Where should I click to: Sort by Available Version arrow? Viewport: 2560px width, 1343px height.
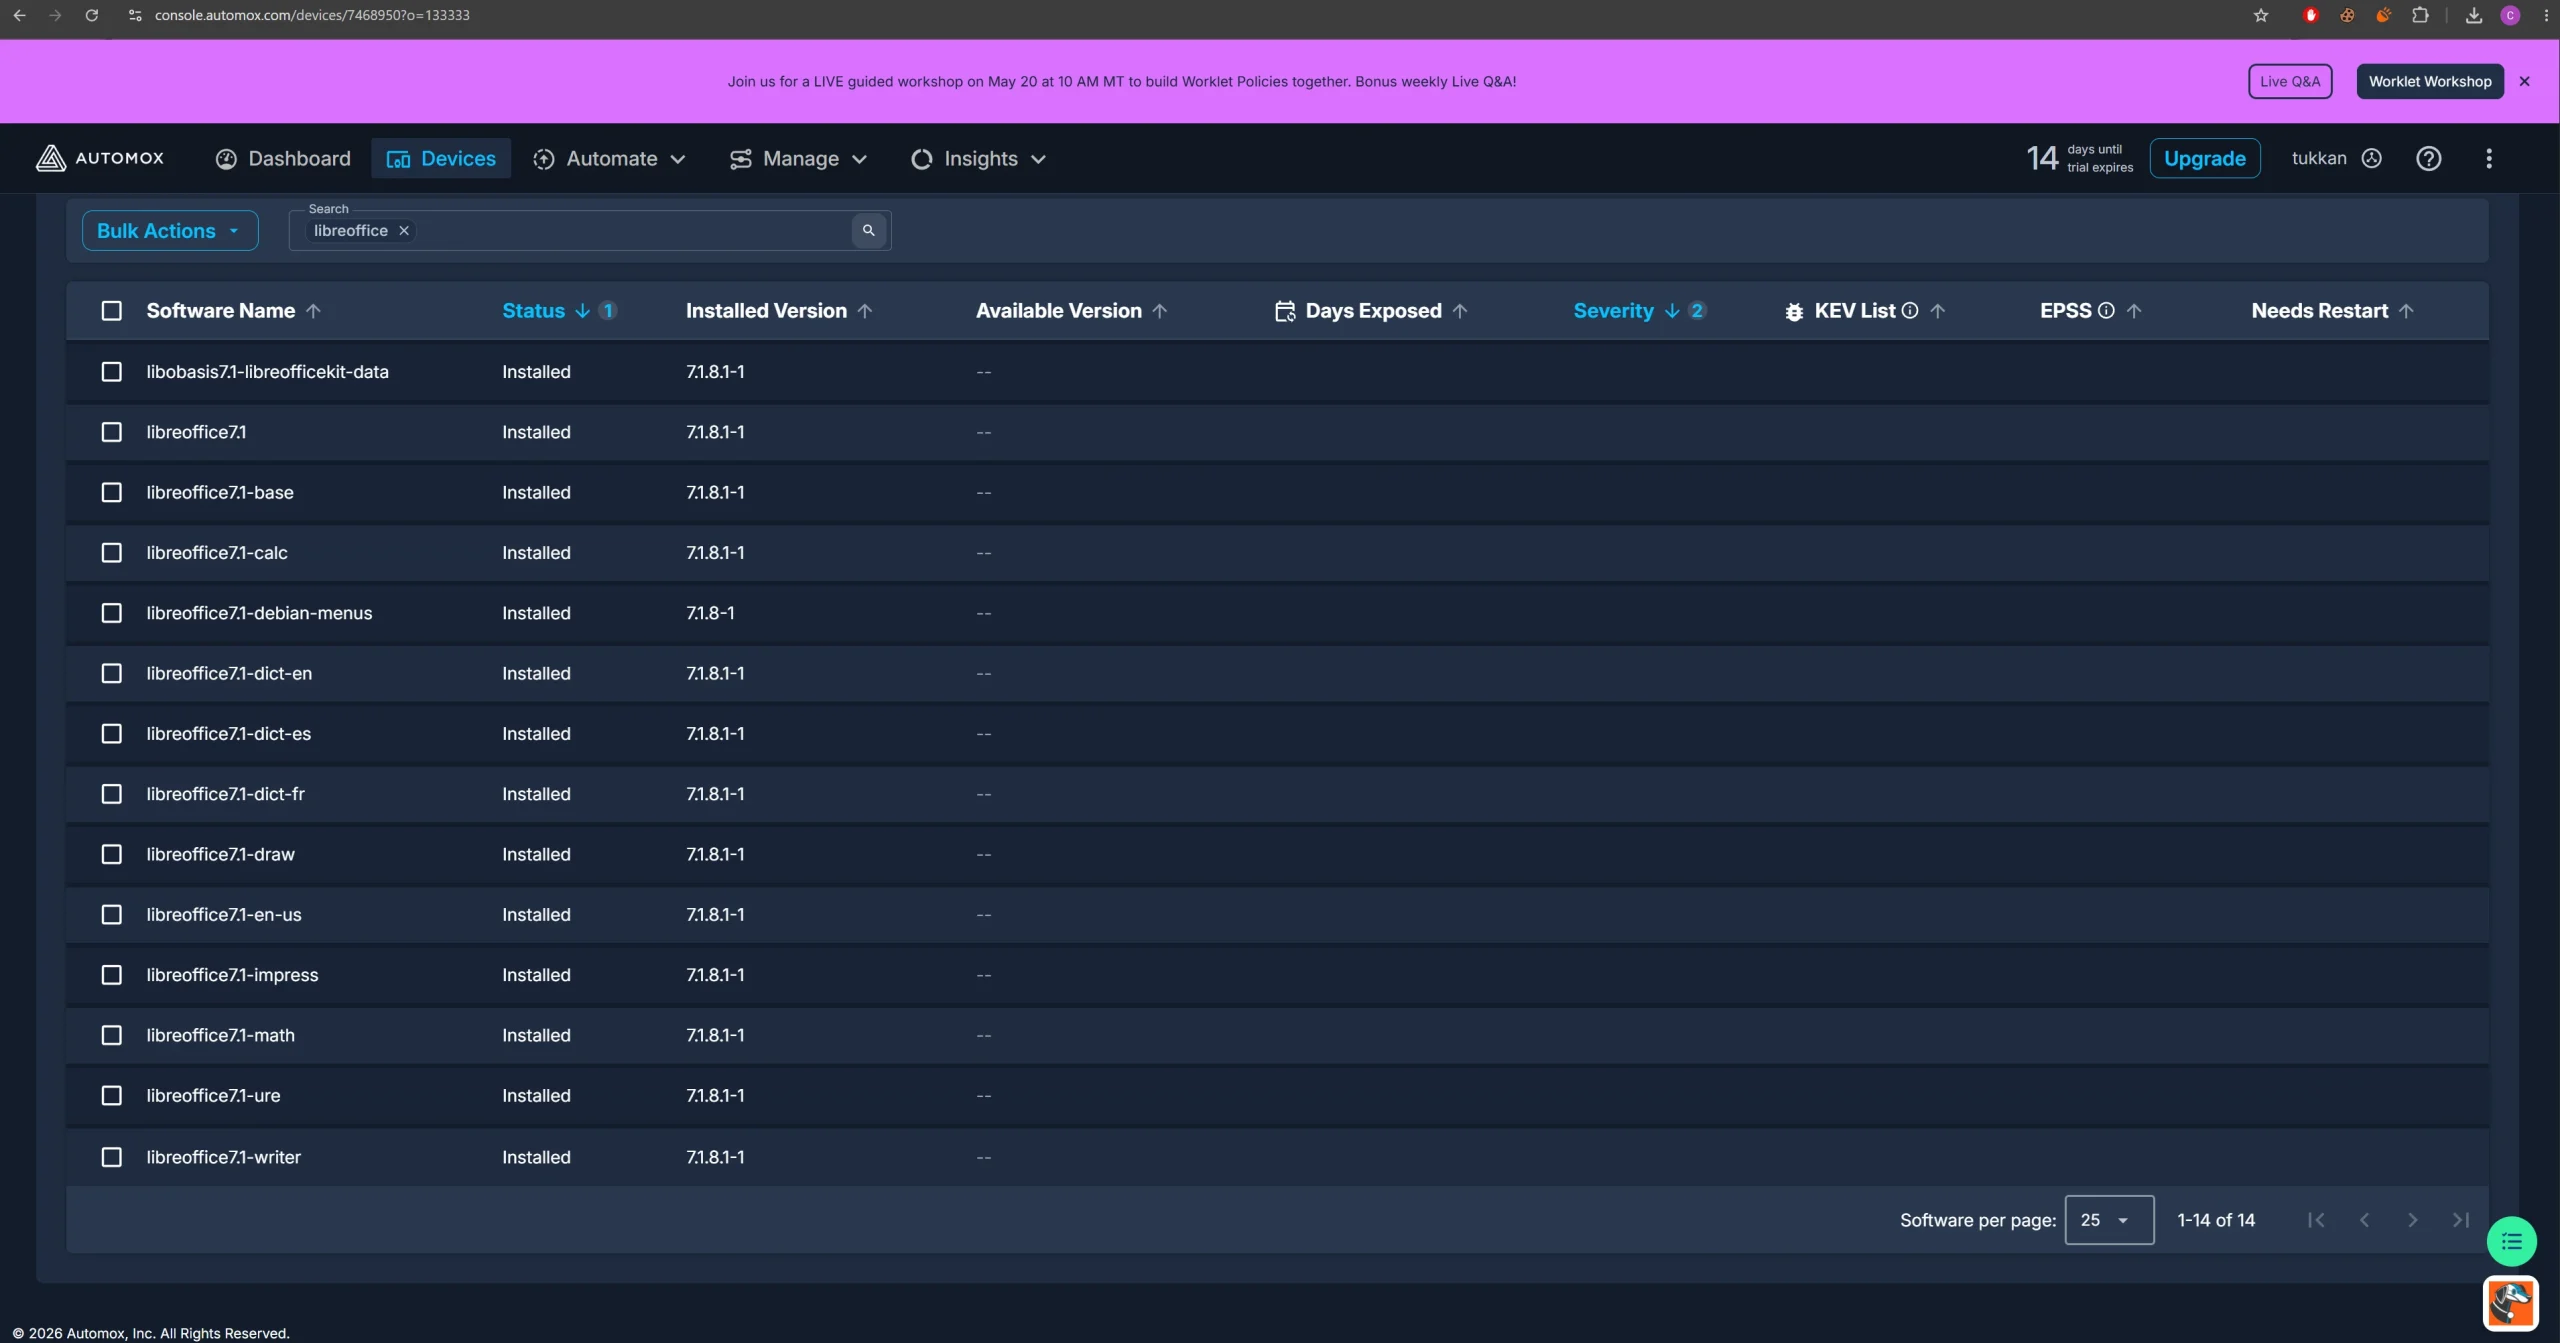1160,311
